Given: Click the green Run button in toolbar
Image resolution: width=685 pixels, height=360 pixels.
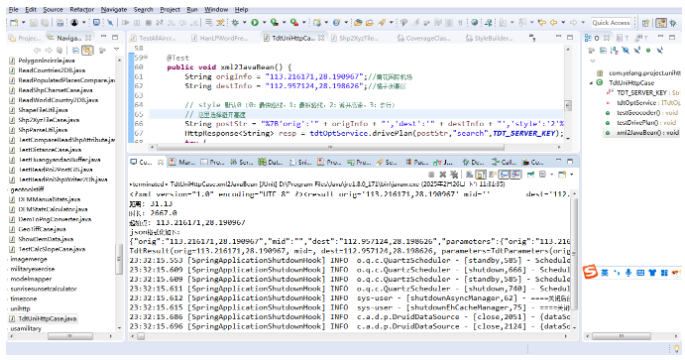Looking at the screenshot, I should (x=255, y=22).
